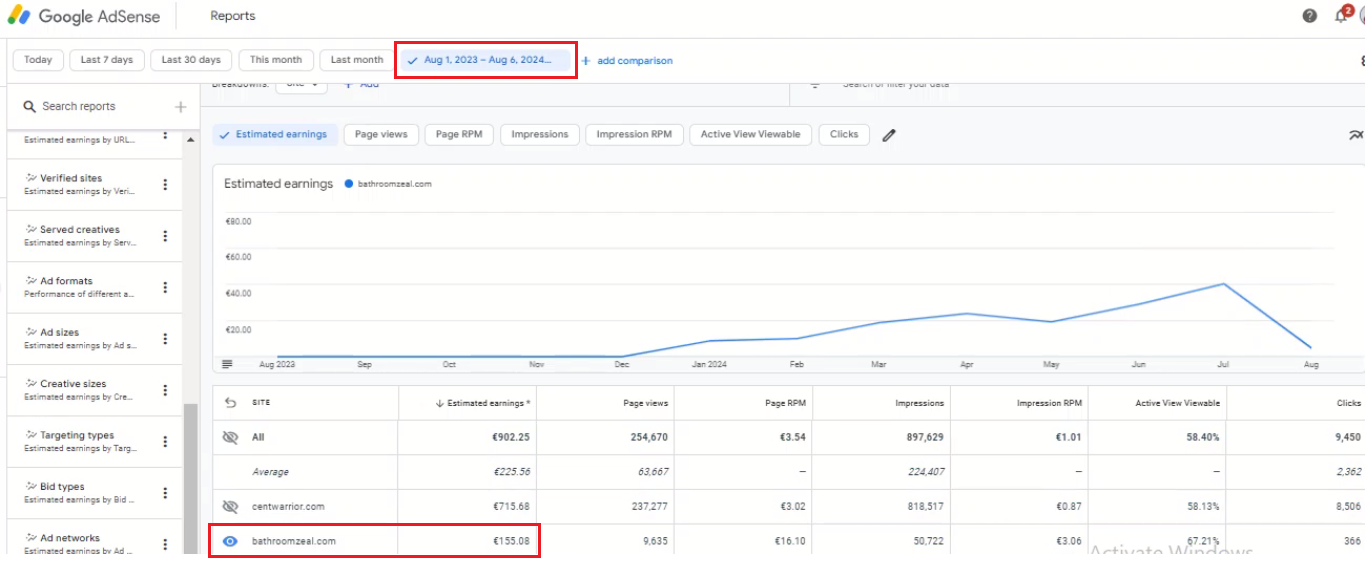Sort by the Page RPM column header
The image size is (1365, 568).
[785, 403]
